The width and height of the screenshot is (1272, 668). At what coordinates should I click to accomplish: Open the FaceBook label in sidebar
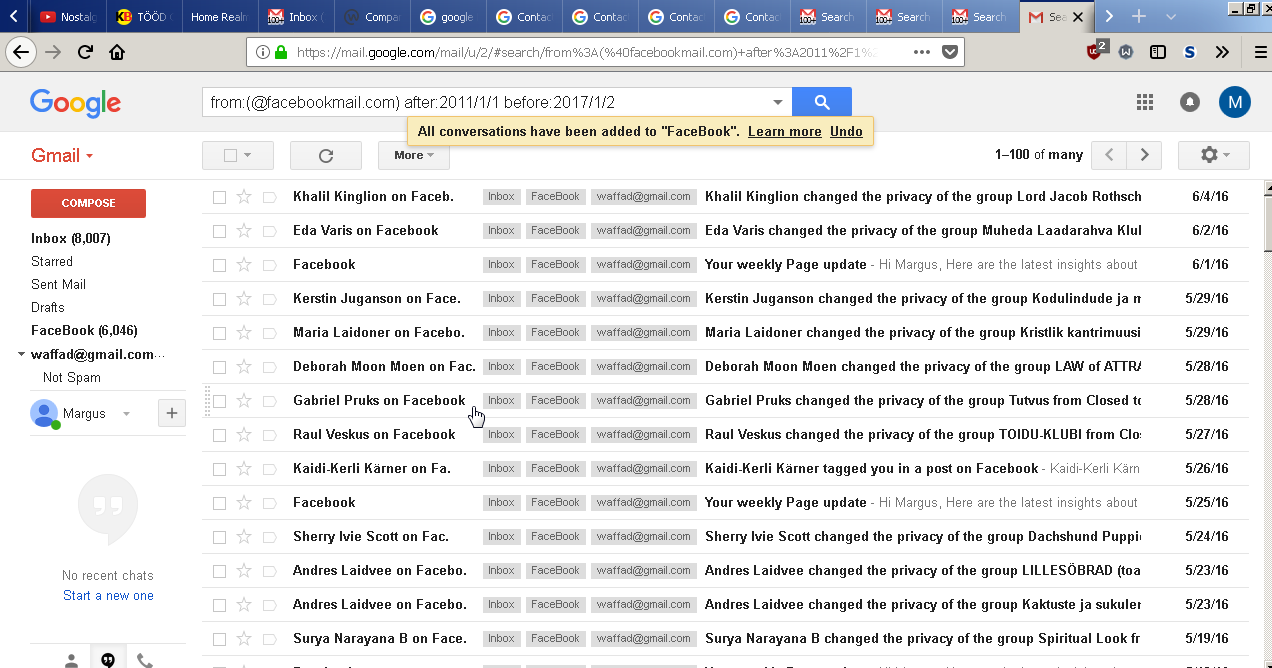[84, 331]
